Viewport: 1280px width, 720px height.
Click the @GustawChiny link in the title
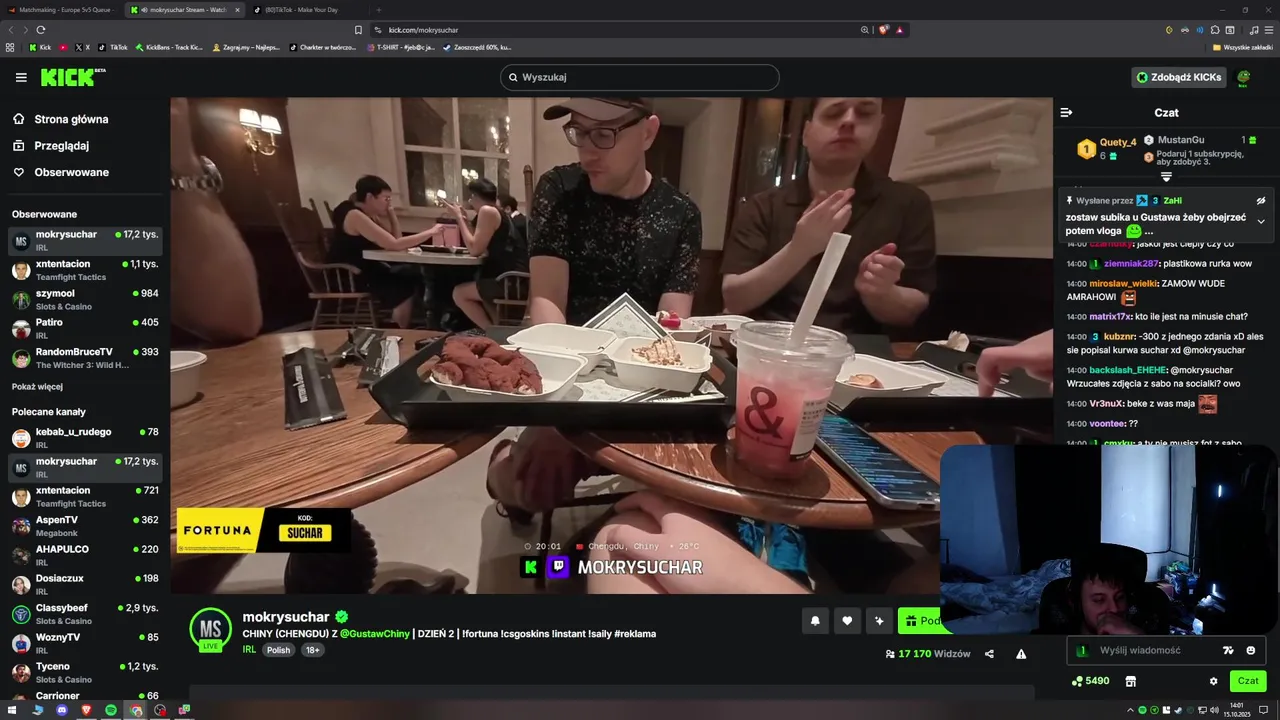click(x=375, y=634)
